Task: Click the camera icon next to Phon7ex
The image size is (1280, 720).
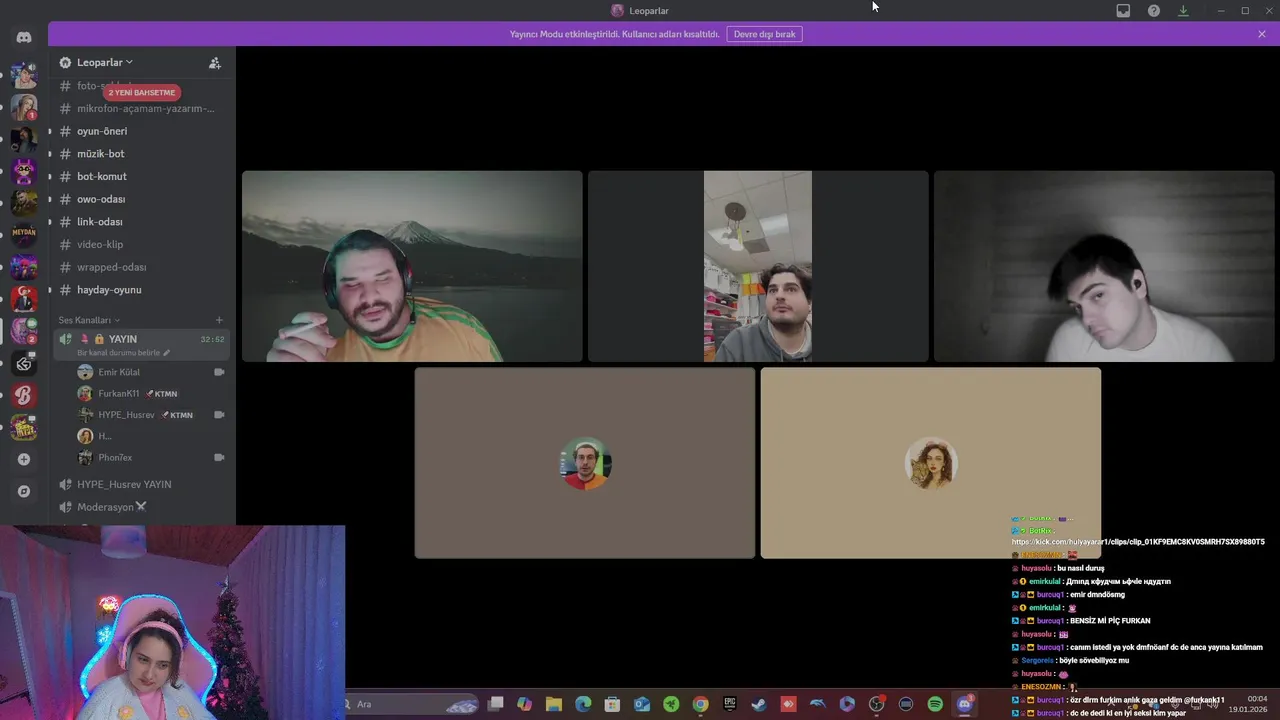Action: (x=219, y=458)
